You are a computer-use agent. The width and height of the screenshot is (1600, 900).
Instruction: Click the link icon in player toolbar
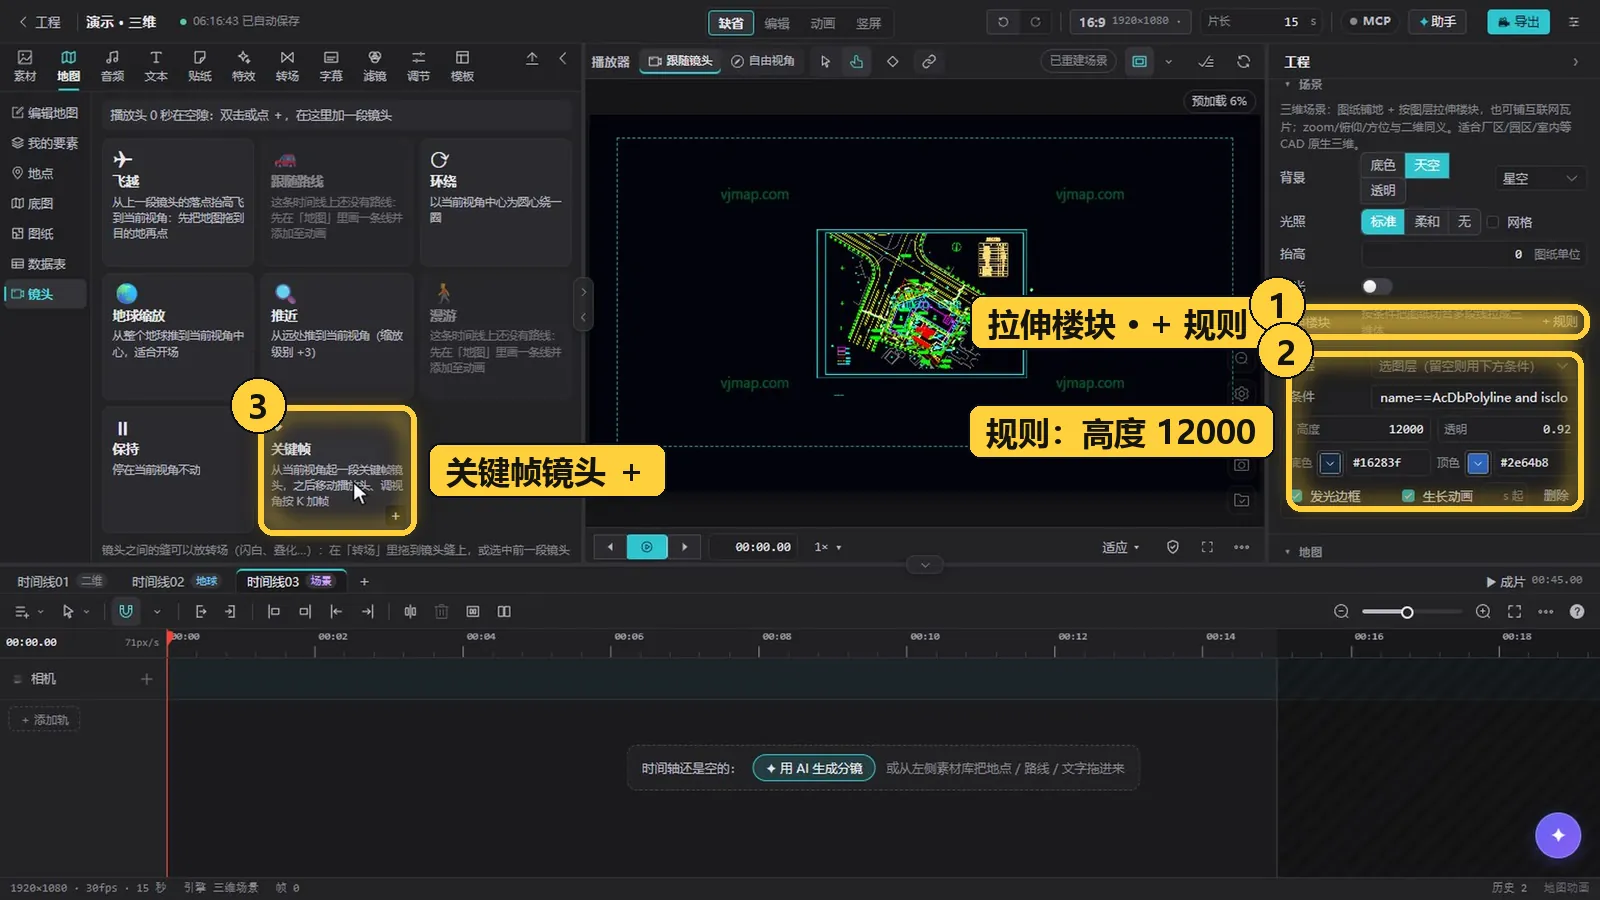[929, 61]
